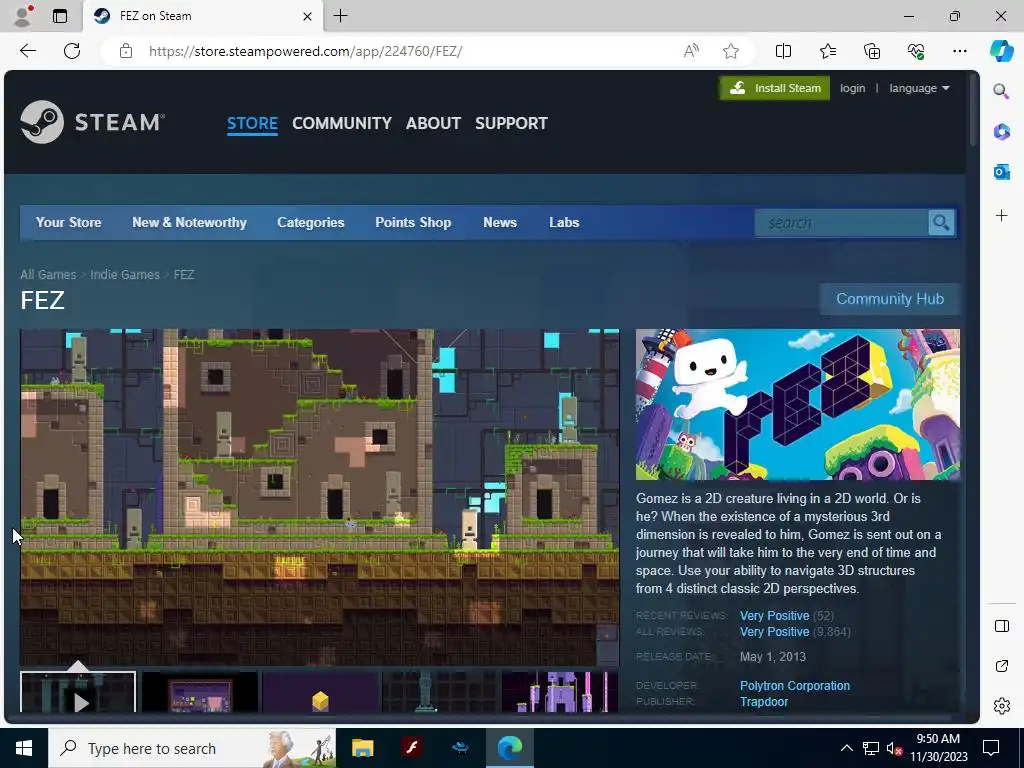The width and height of the screenshot is (1024, 768).
Task: Click the browser address bar URL
Action: coord(306,51)
